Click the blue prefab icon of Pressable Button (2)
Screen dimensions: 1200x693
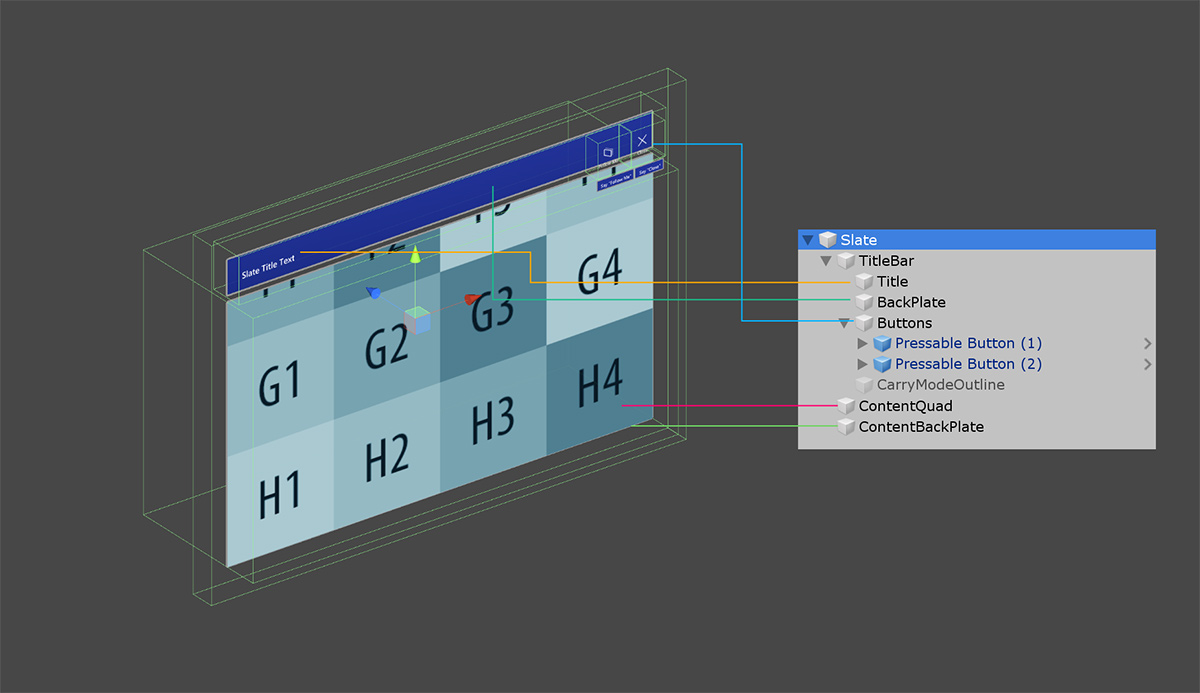[x=882, y=365]
